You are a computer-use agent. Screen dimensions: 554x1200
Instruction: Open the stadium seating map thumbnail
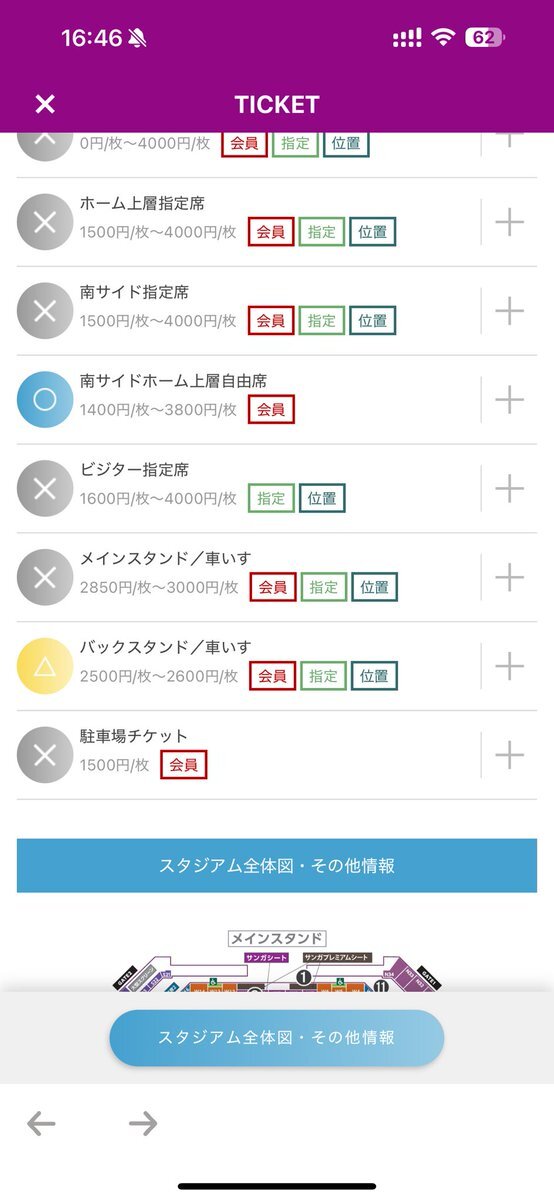pos(277,960)
